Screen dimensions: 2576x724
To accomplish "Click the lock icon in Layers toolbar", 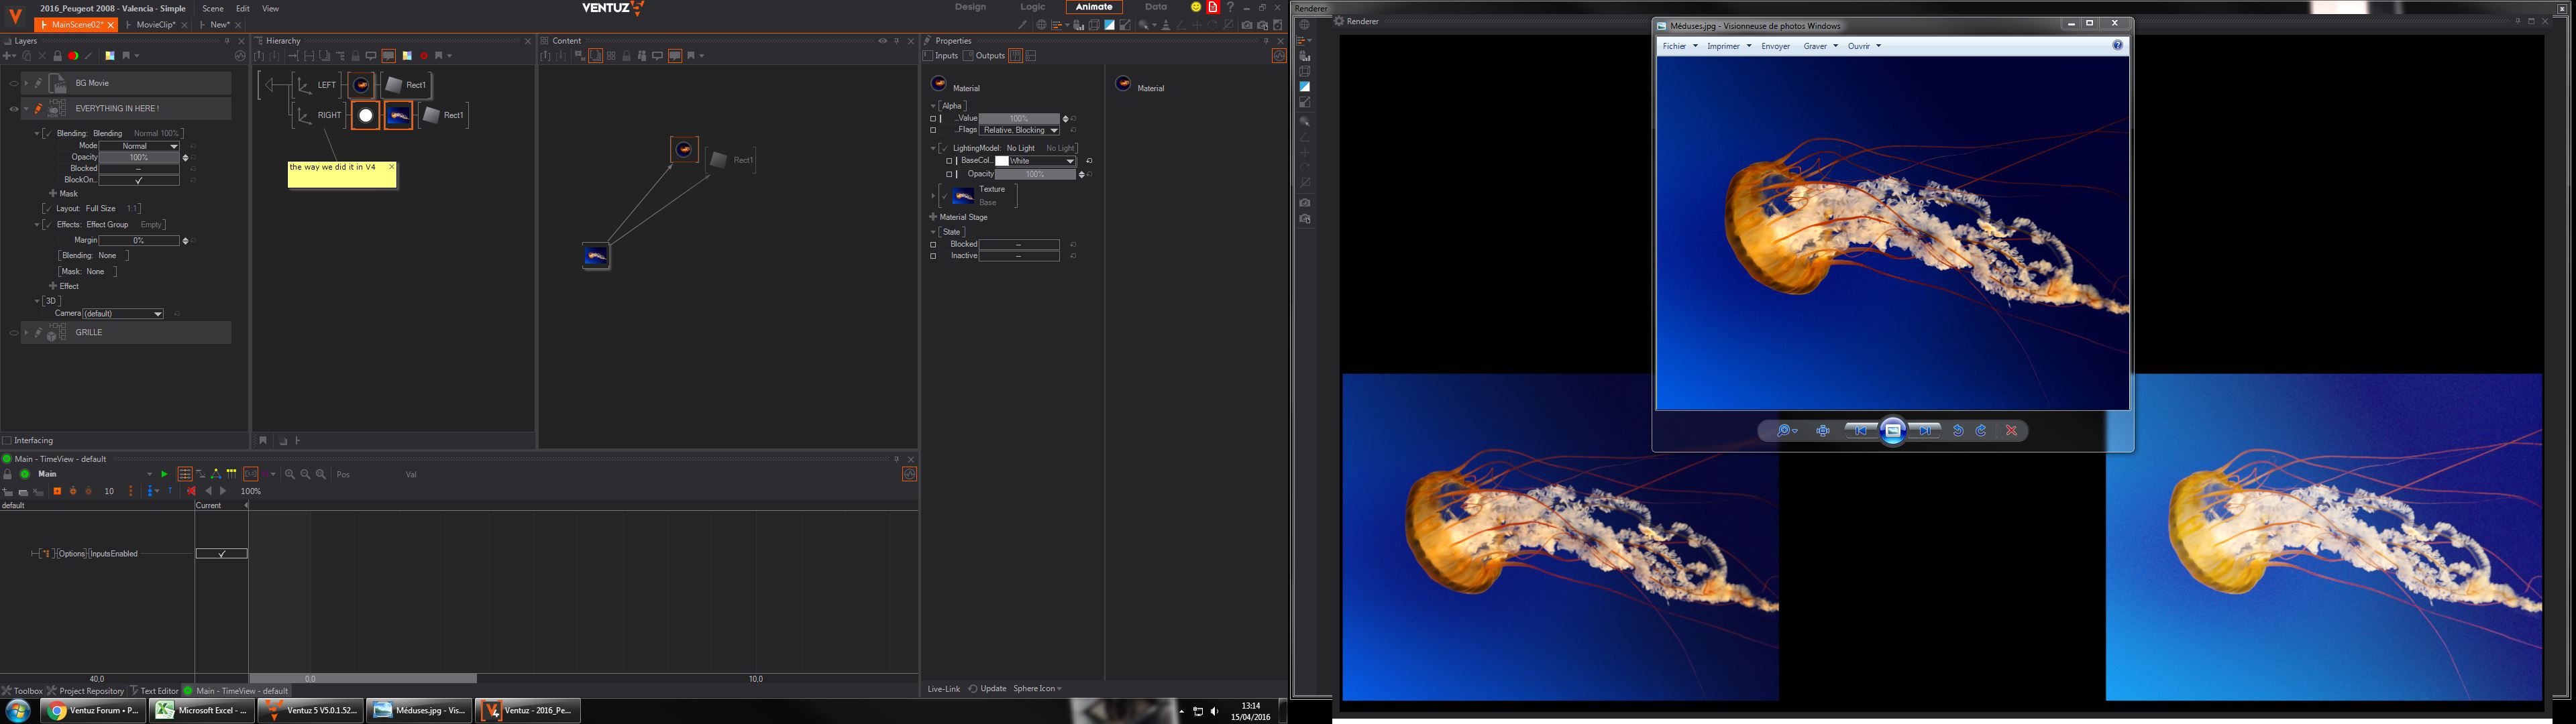I will (57, 56).
